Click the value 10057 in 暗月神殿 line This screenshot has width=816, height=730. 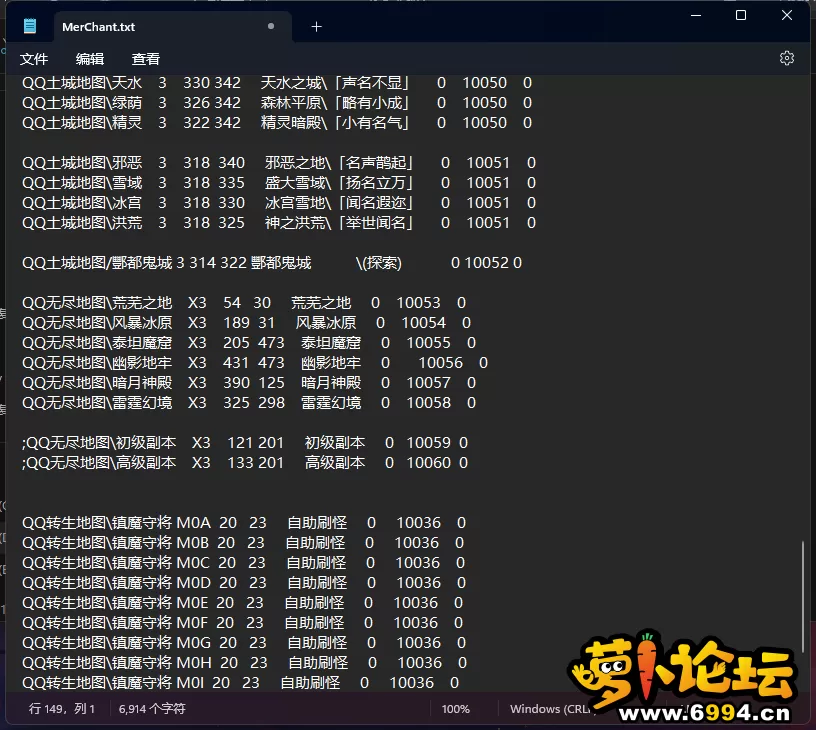428,383
